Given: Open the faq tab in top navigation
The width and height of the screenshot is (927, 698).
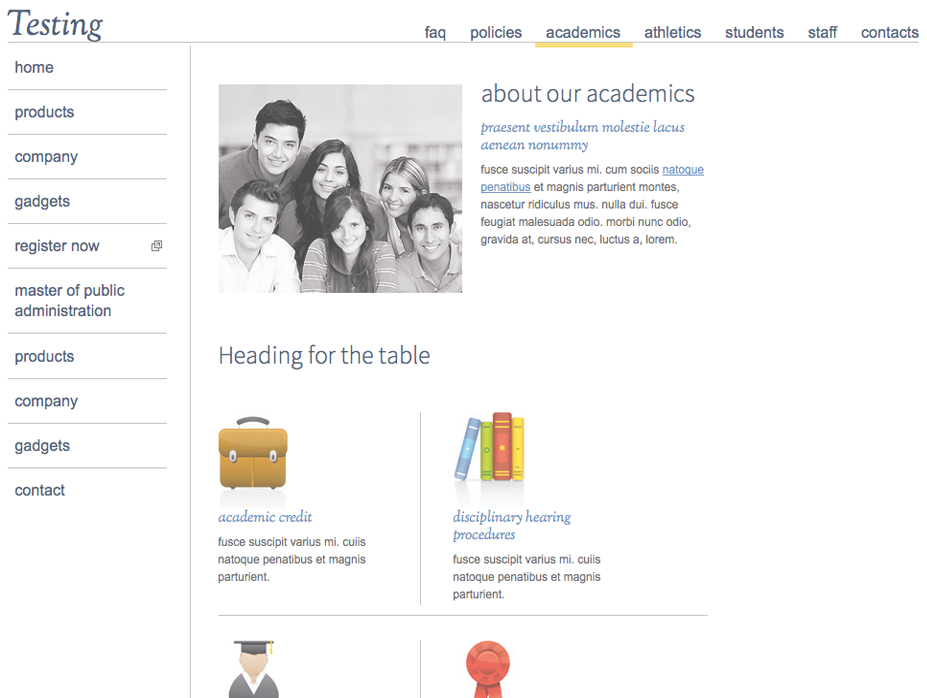Looking at the screenshot, I should 435,32.
